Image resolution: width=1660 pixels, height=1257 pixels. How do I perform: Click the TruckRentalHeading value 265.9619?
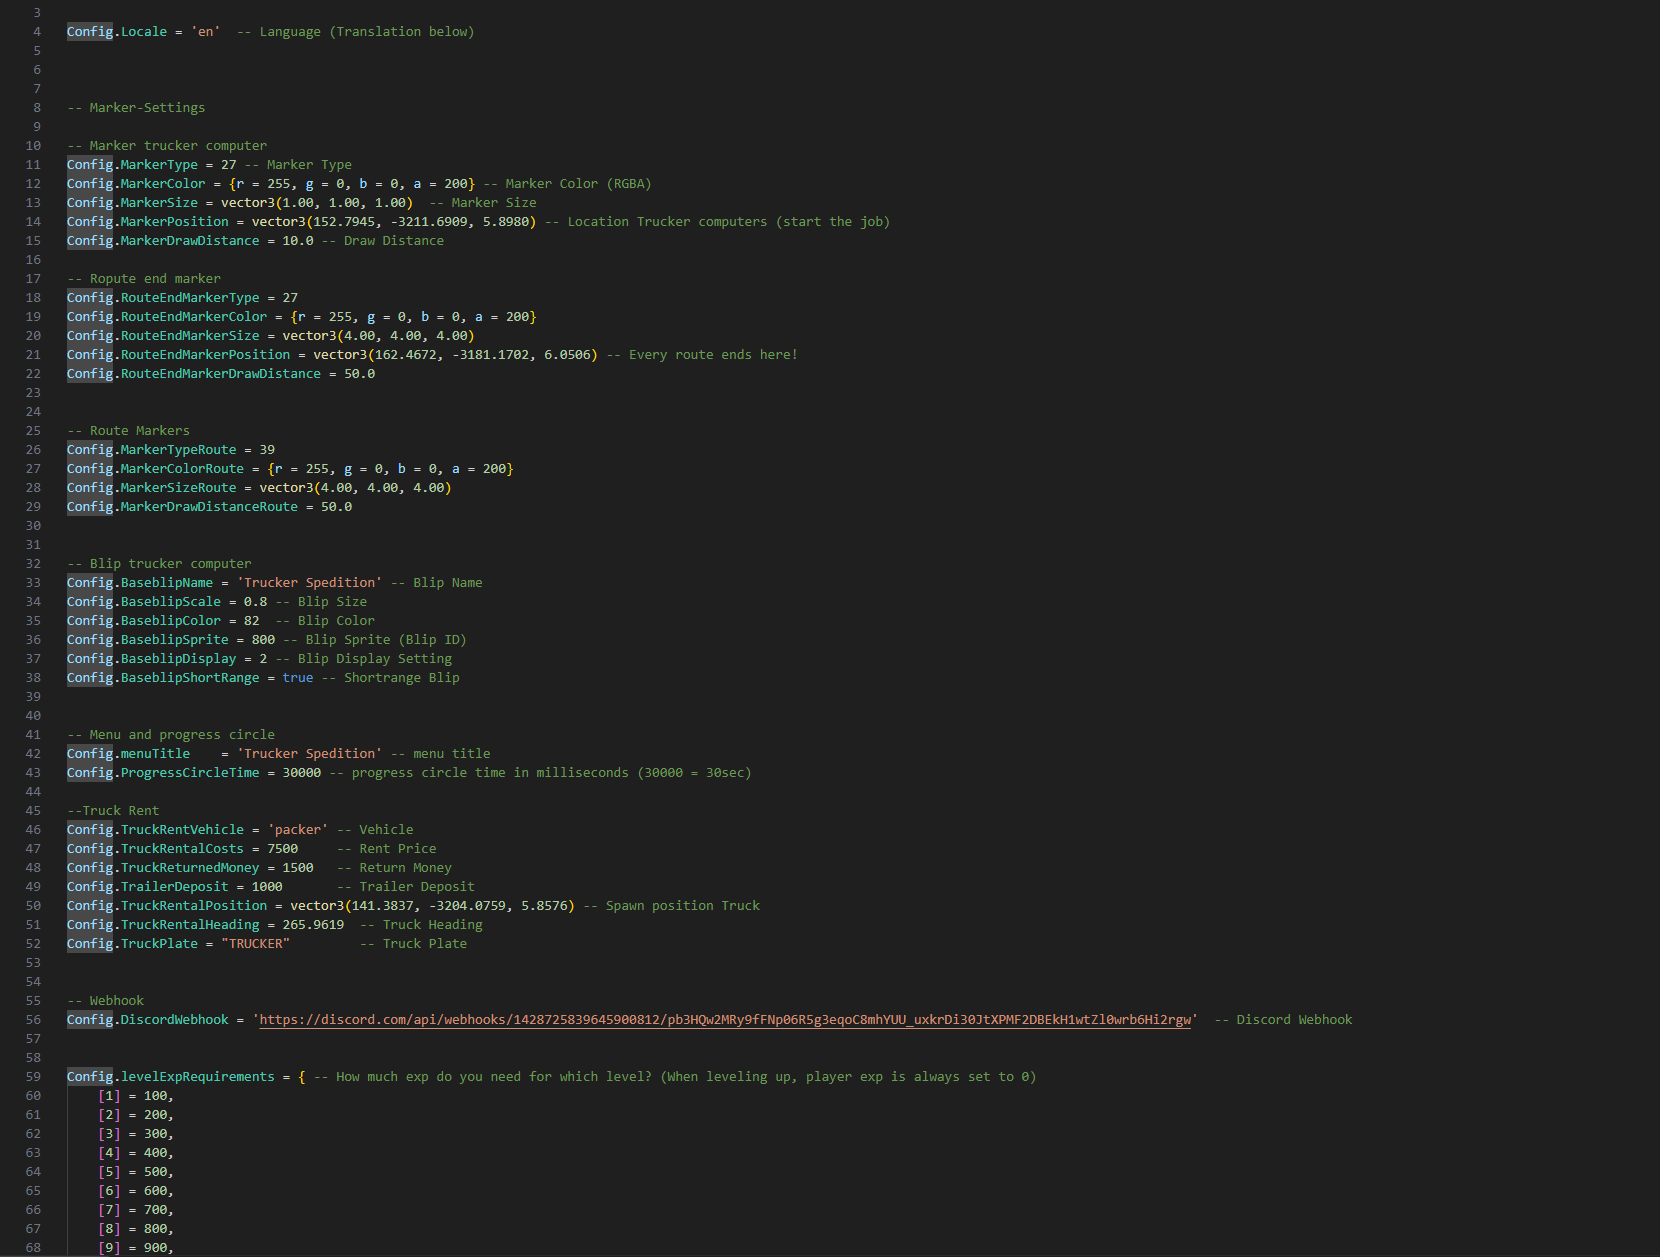313,925
